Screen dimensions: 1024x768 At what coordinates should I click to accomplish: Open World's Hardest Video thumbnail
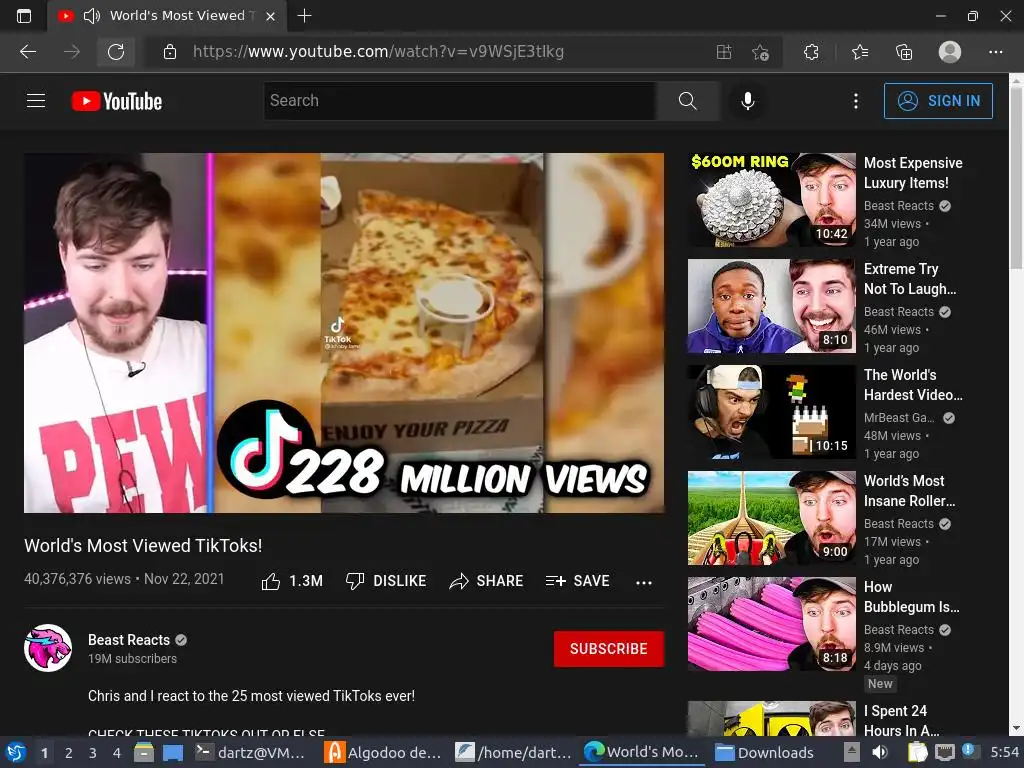(771, 411)
